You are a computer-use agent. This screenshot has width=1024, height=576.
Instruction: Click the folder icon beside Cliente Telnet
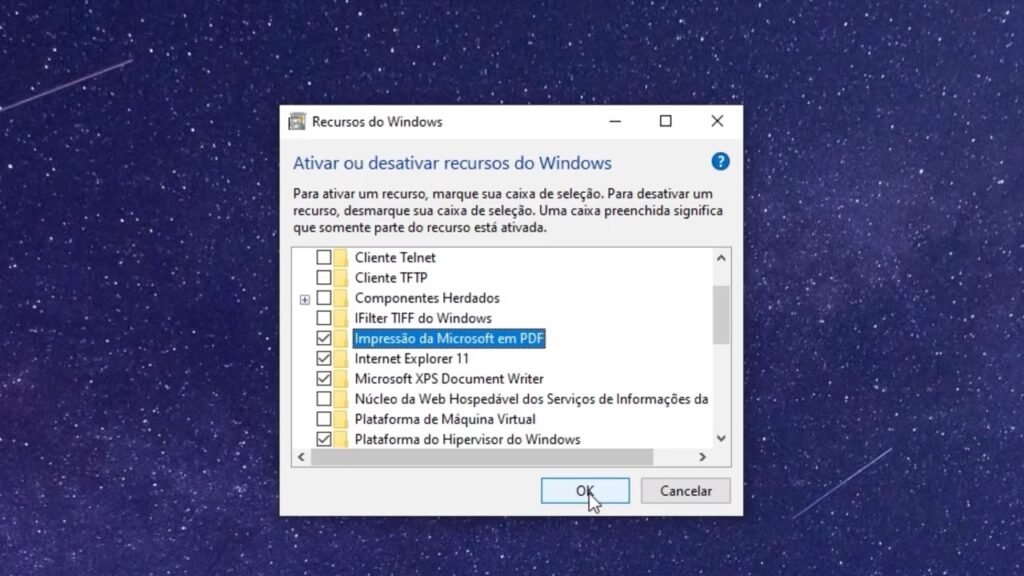pyautogui.click(x=340, y=257)
